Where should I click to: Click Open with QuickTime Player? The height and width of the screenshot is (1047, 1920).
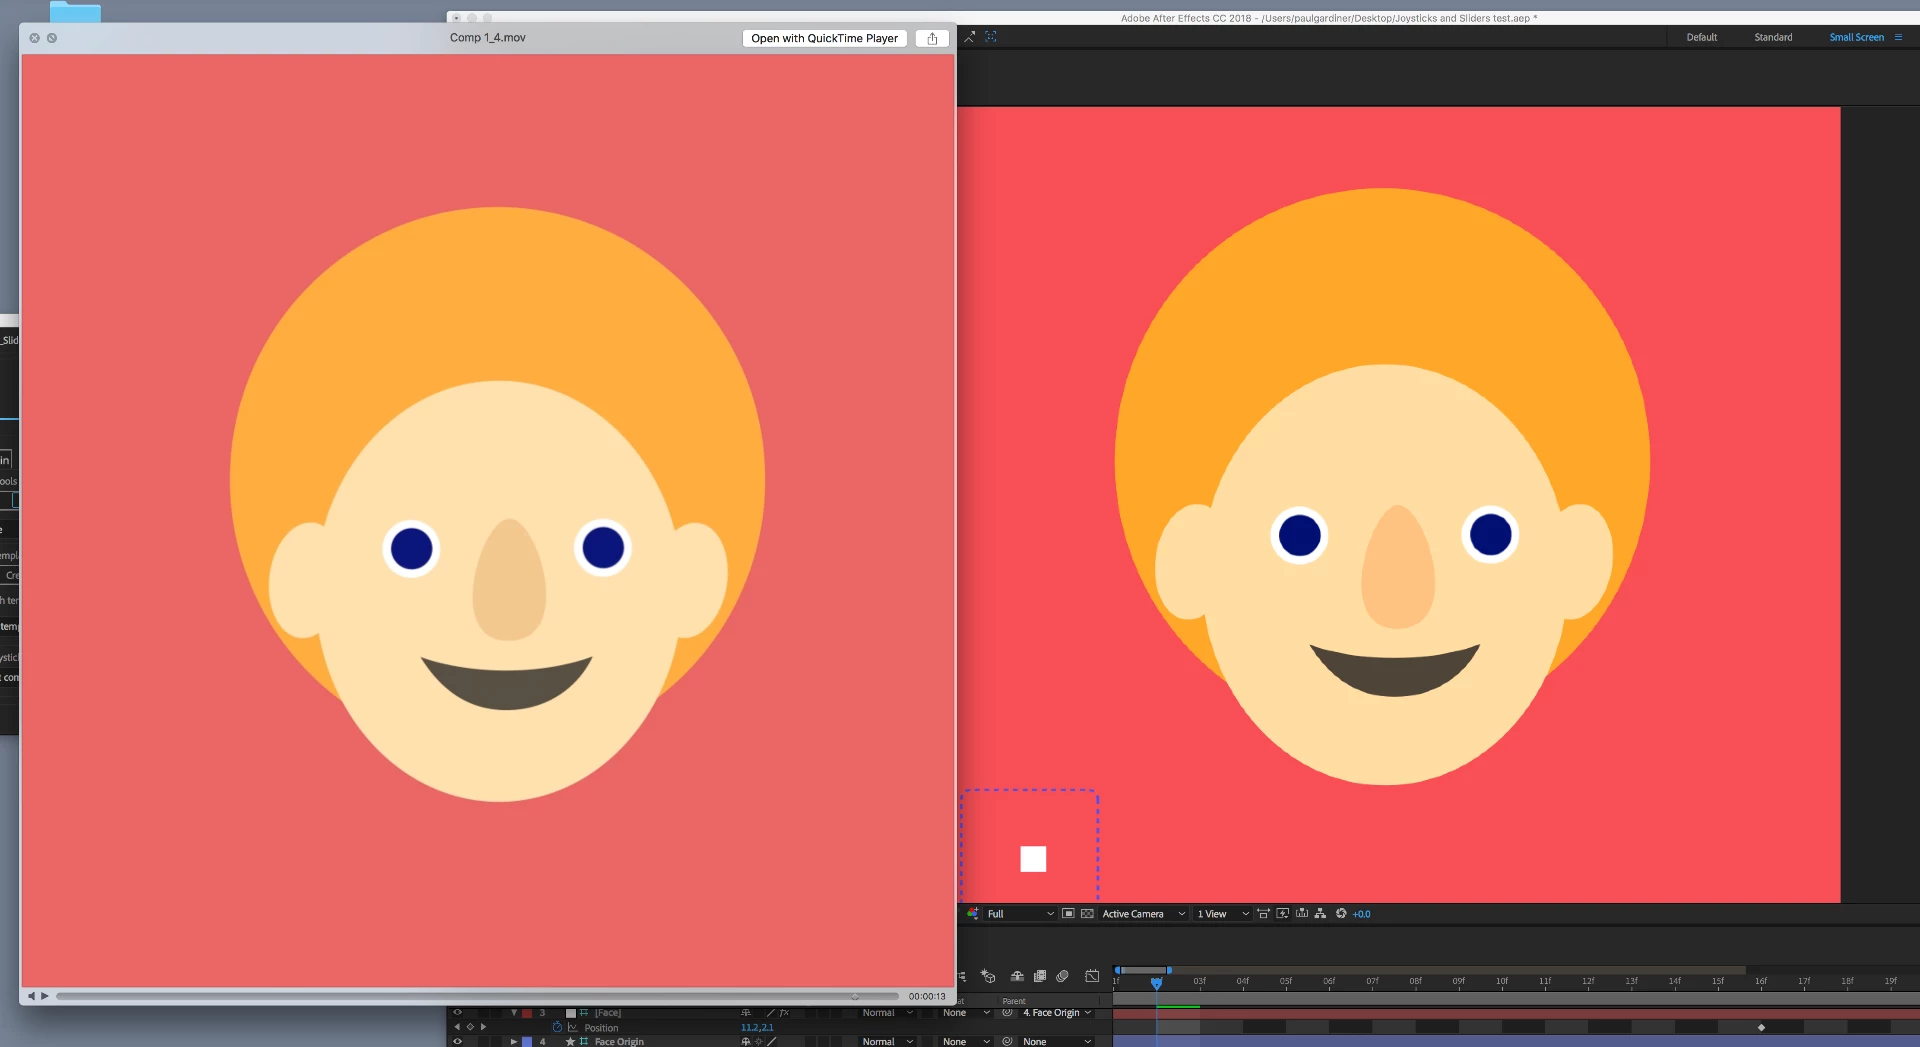pos(824,38)
